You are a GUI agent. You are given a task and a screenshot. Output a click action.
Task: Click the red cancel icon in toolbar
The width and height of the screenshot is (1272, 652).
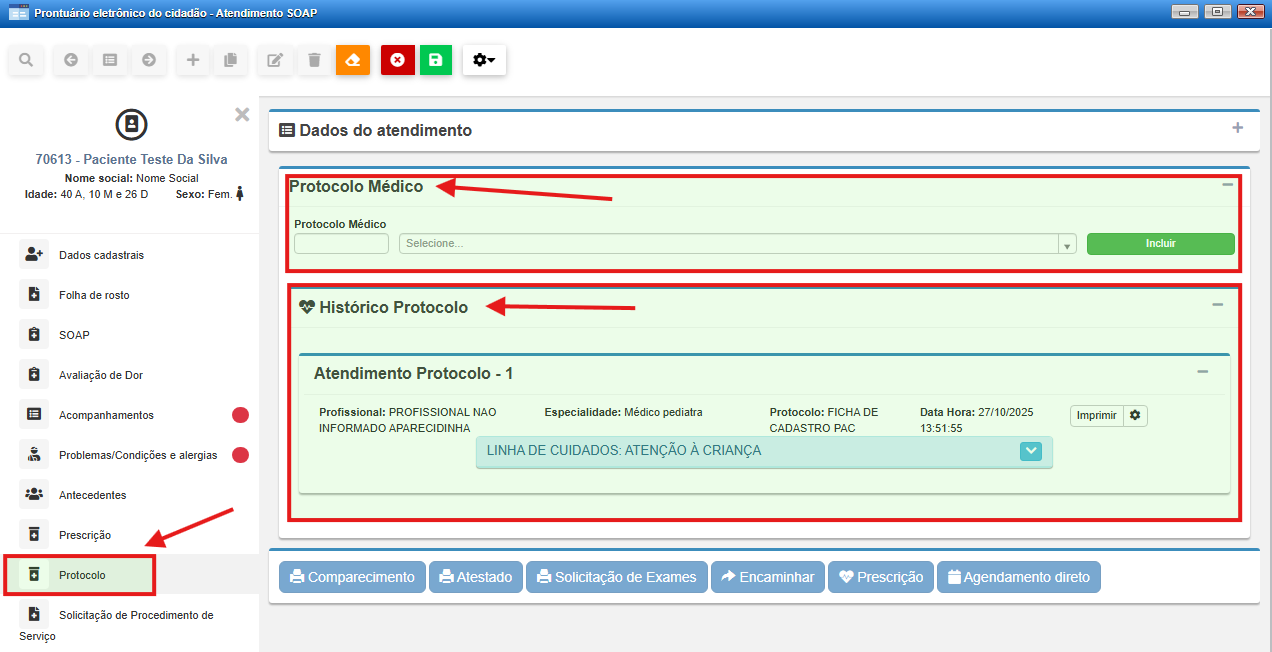[x=397, y=60]
